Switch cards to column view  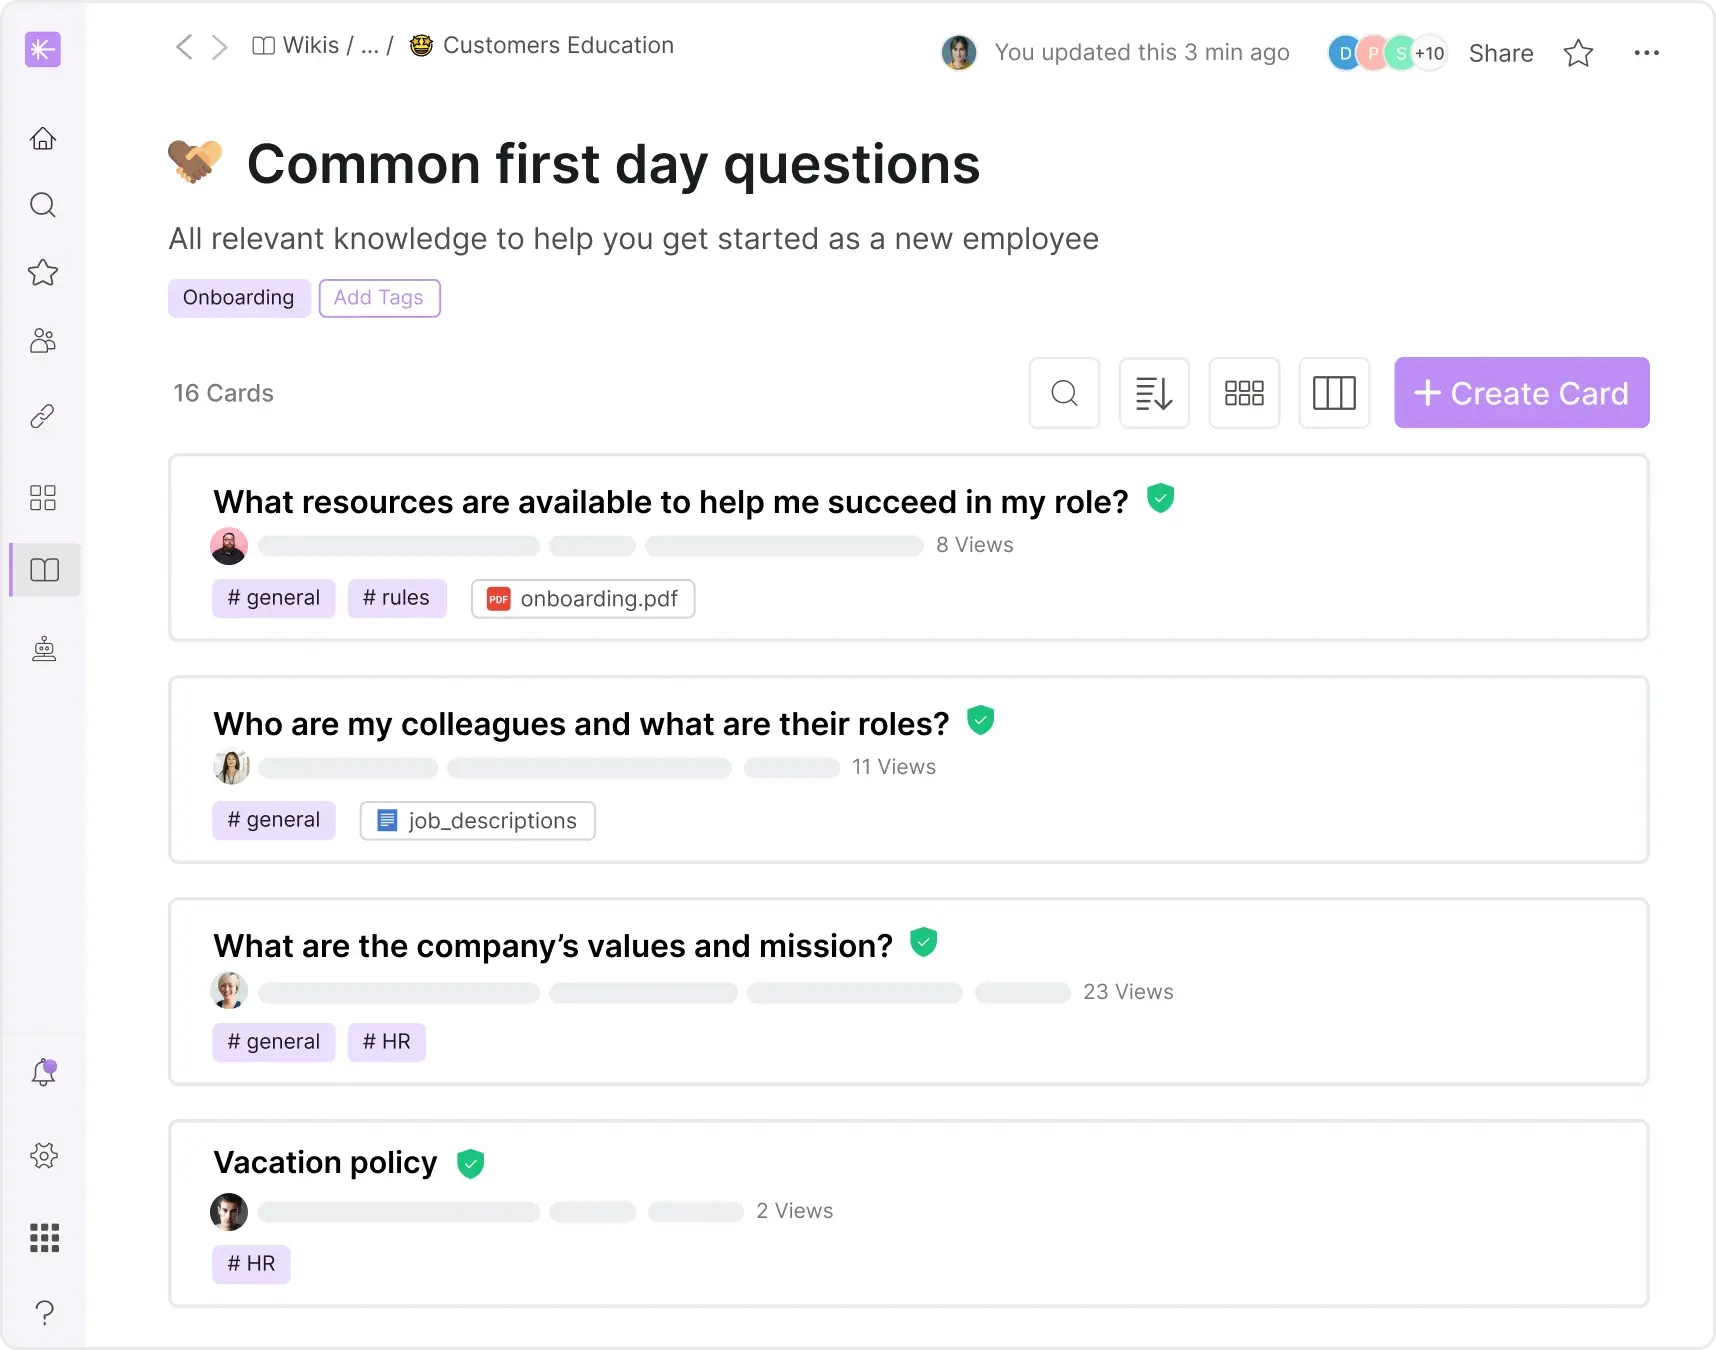1334,392
